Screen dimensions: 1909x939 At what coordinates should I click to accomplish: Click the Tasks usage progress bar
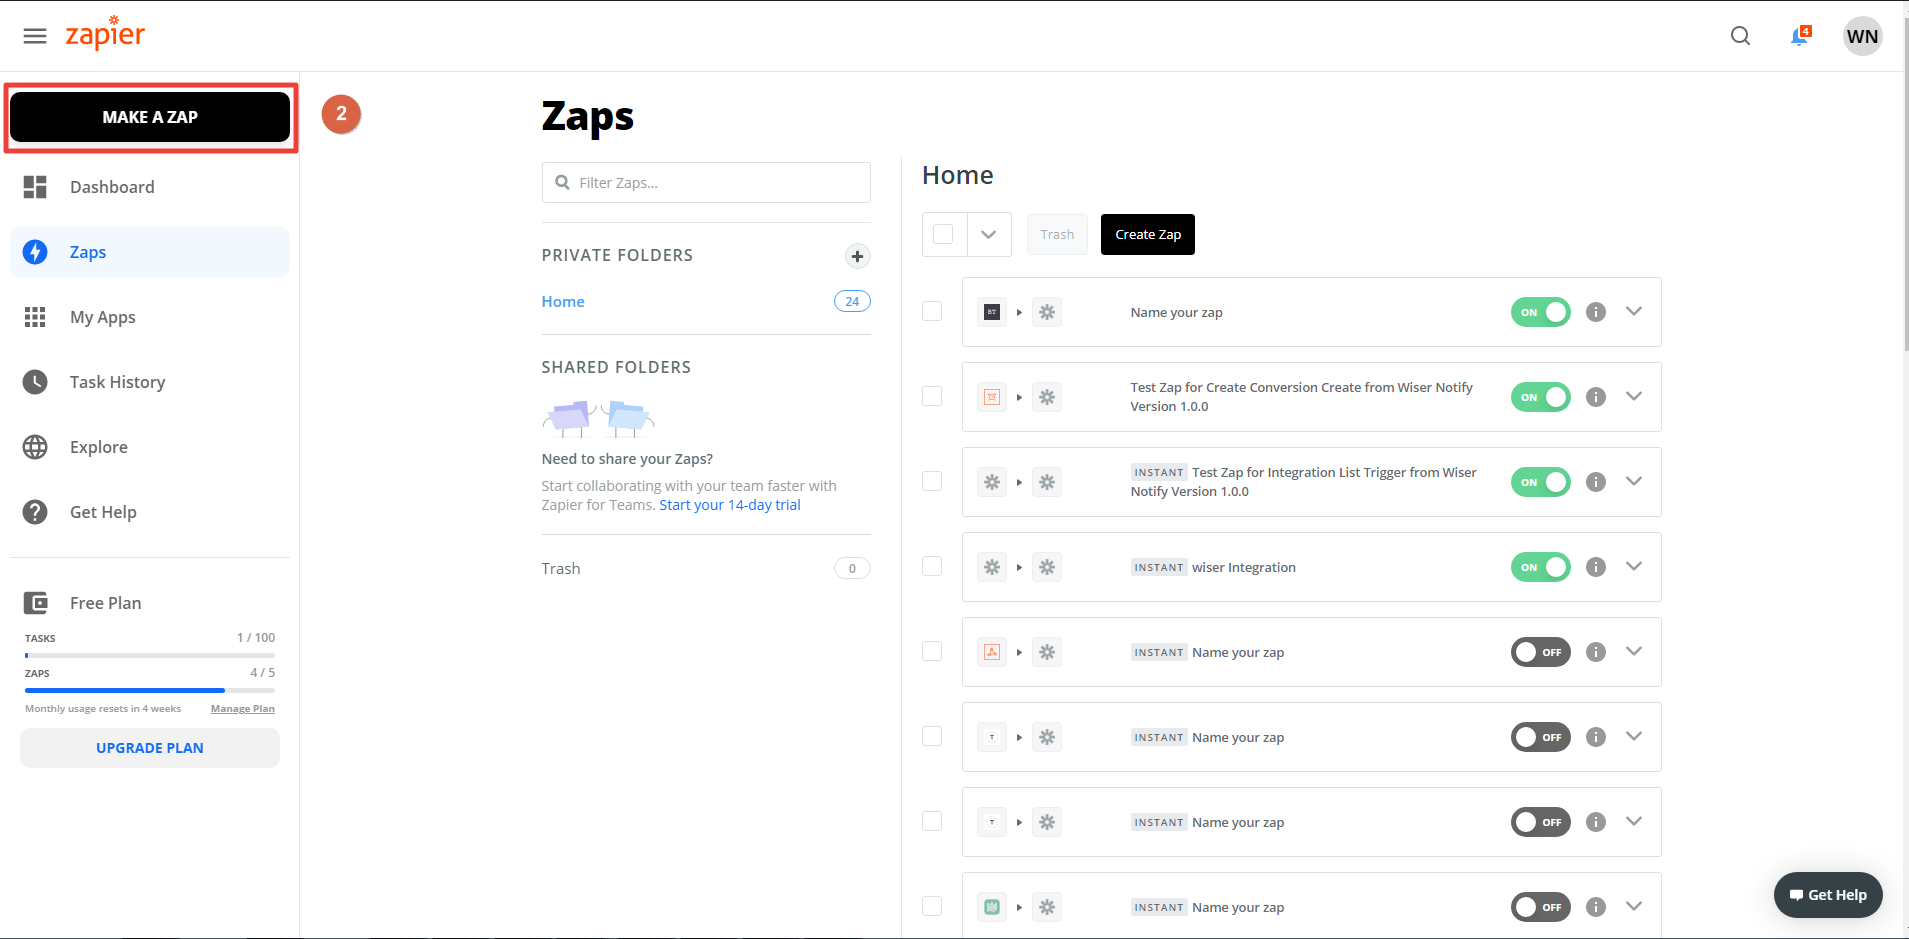click(x=150, y=655)
